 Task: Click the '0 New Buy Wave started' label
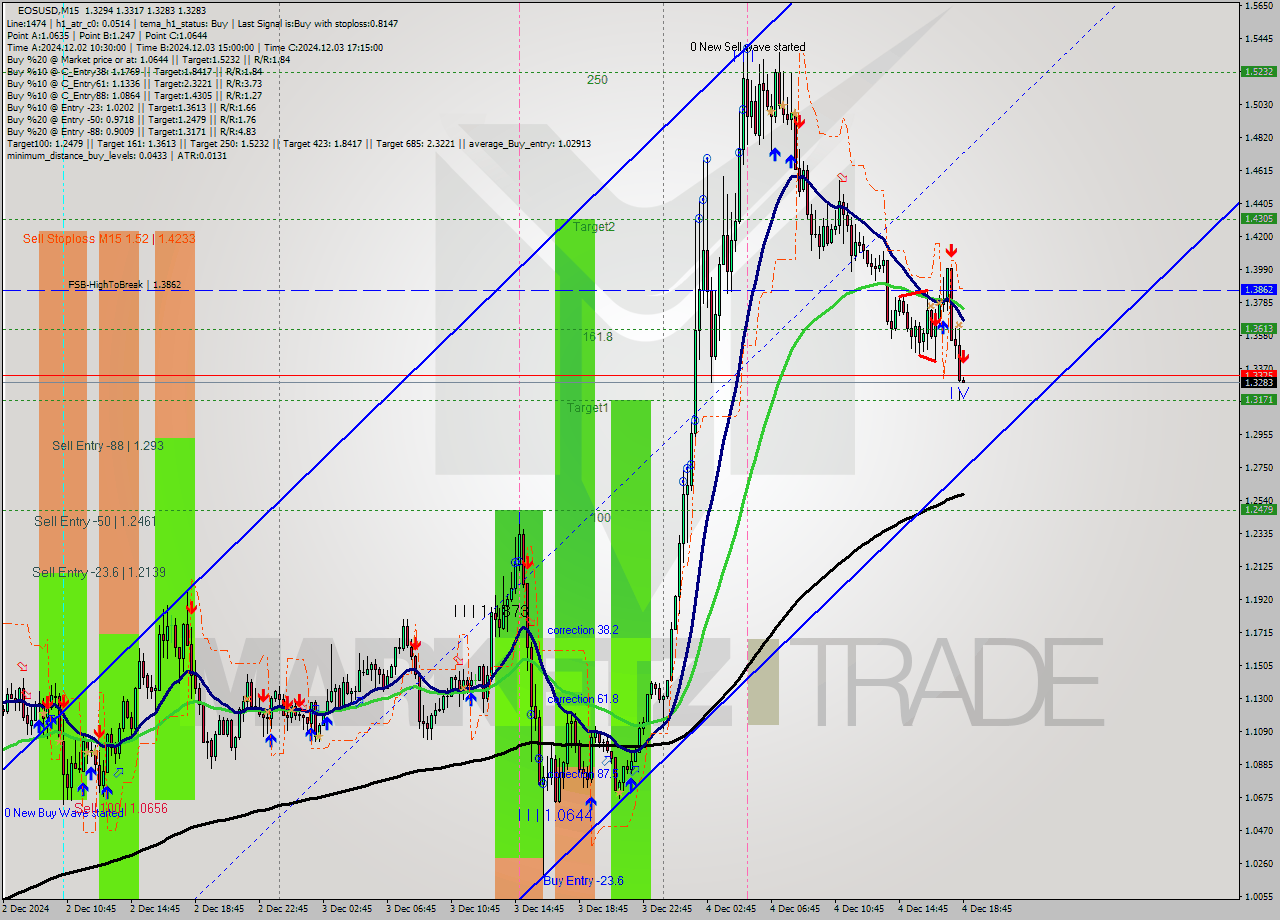point(62,812)
